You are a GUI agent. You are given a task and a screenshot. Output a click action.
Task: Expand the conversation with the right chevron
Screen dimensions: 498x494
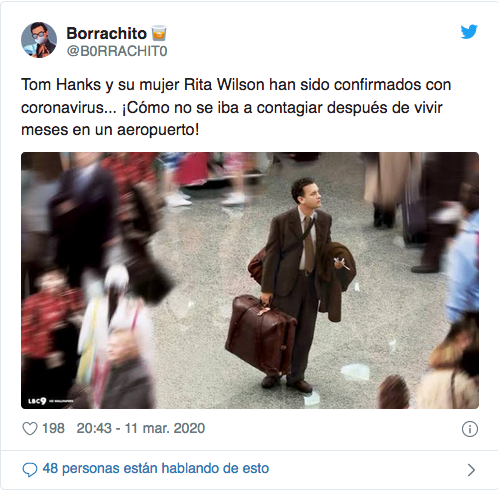[x=471, y=470]
